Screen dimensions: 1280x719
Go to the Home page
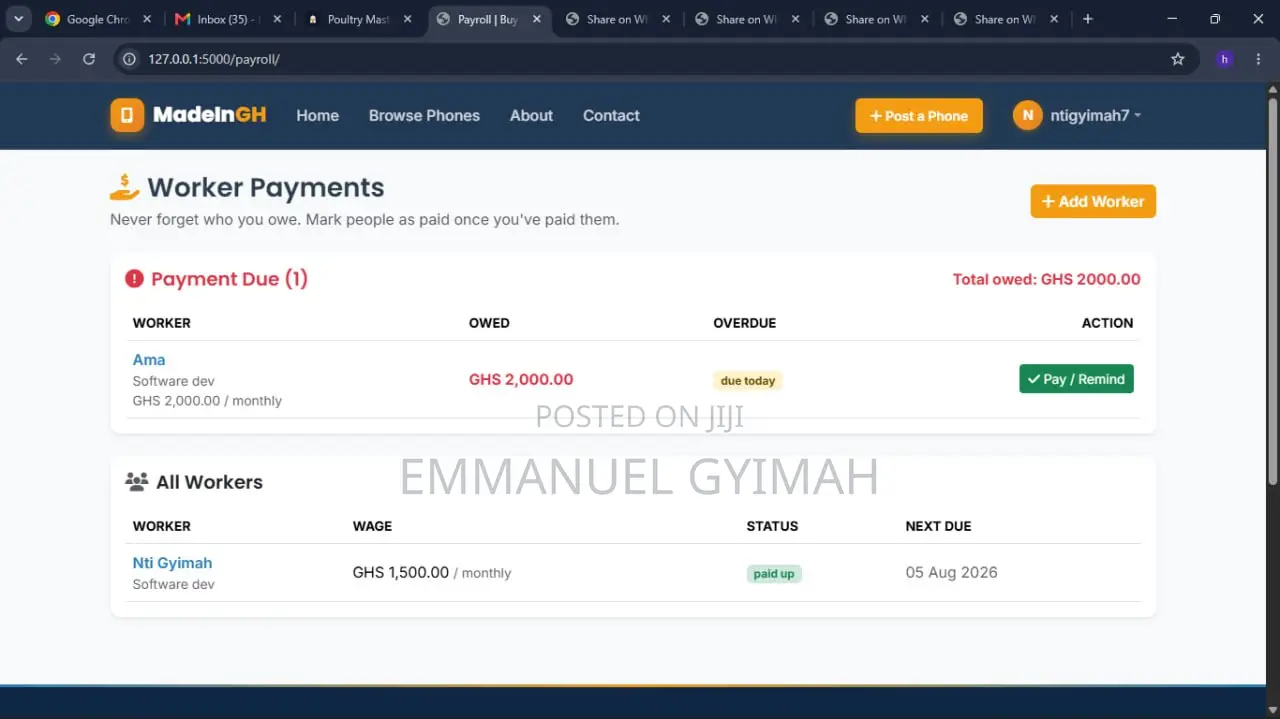317,115
